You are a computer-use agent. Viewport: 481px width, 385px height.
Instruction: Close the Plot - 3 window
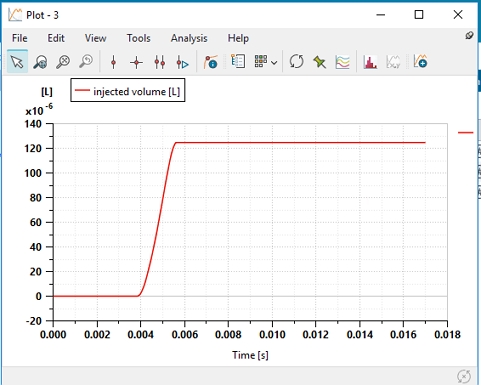point(458,15)
